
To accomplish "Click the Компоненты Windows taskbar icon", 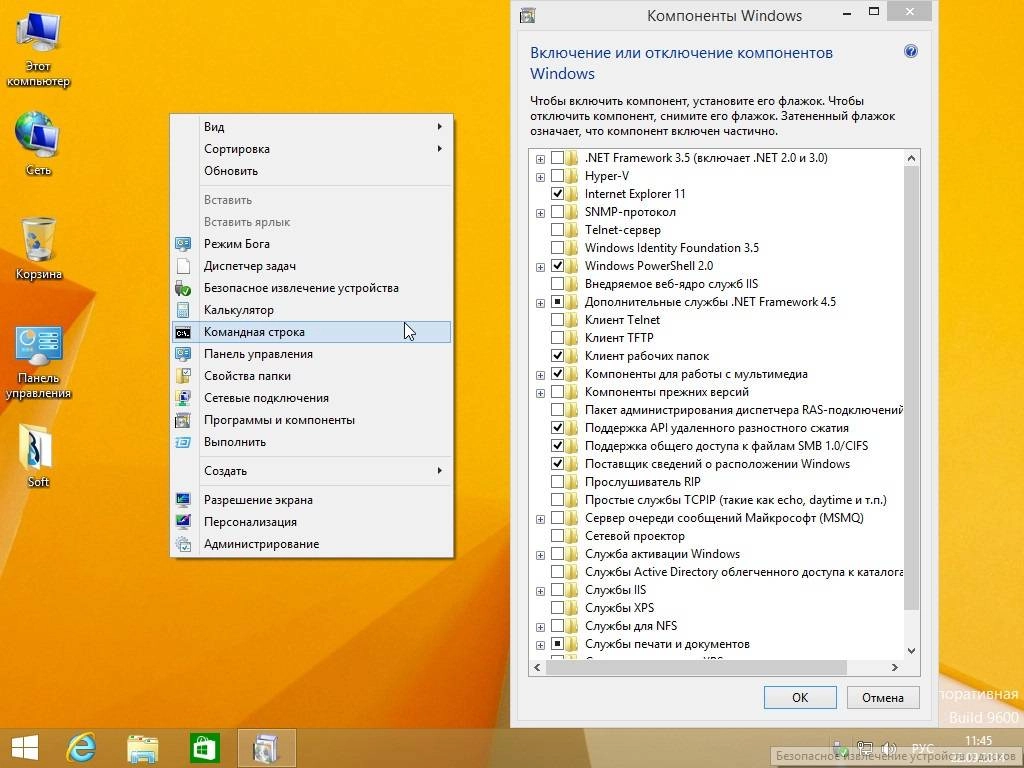I will click(x=266, y=748).
